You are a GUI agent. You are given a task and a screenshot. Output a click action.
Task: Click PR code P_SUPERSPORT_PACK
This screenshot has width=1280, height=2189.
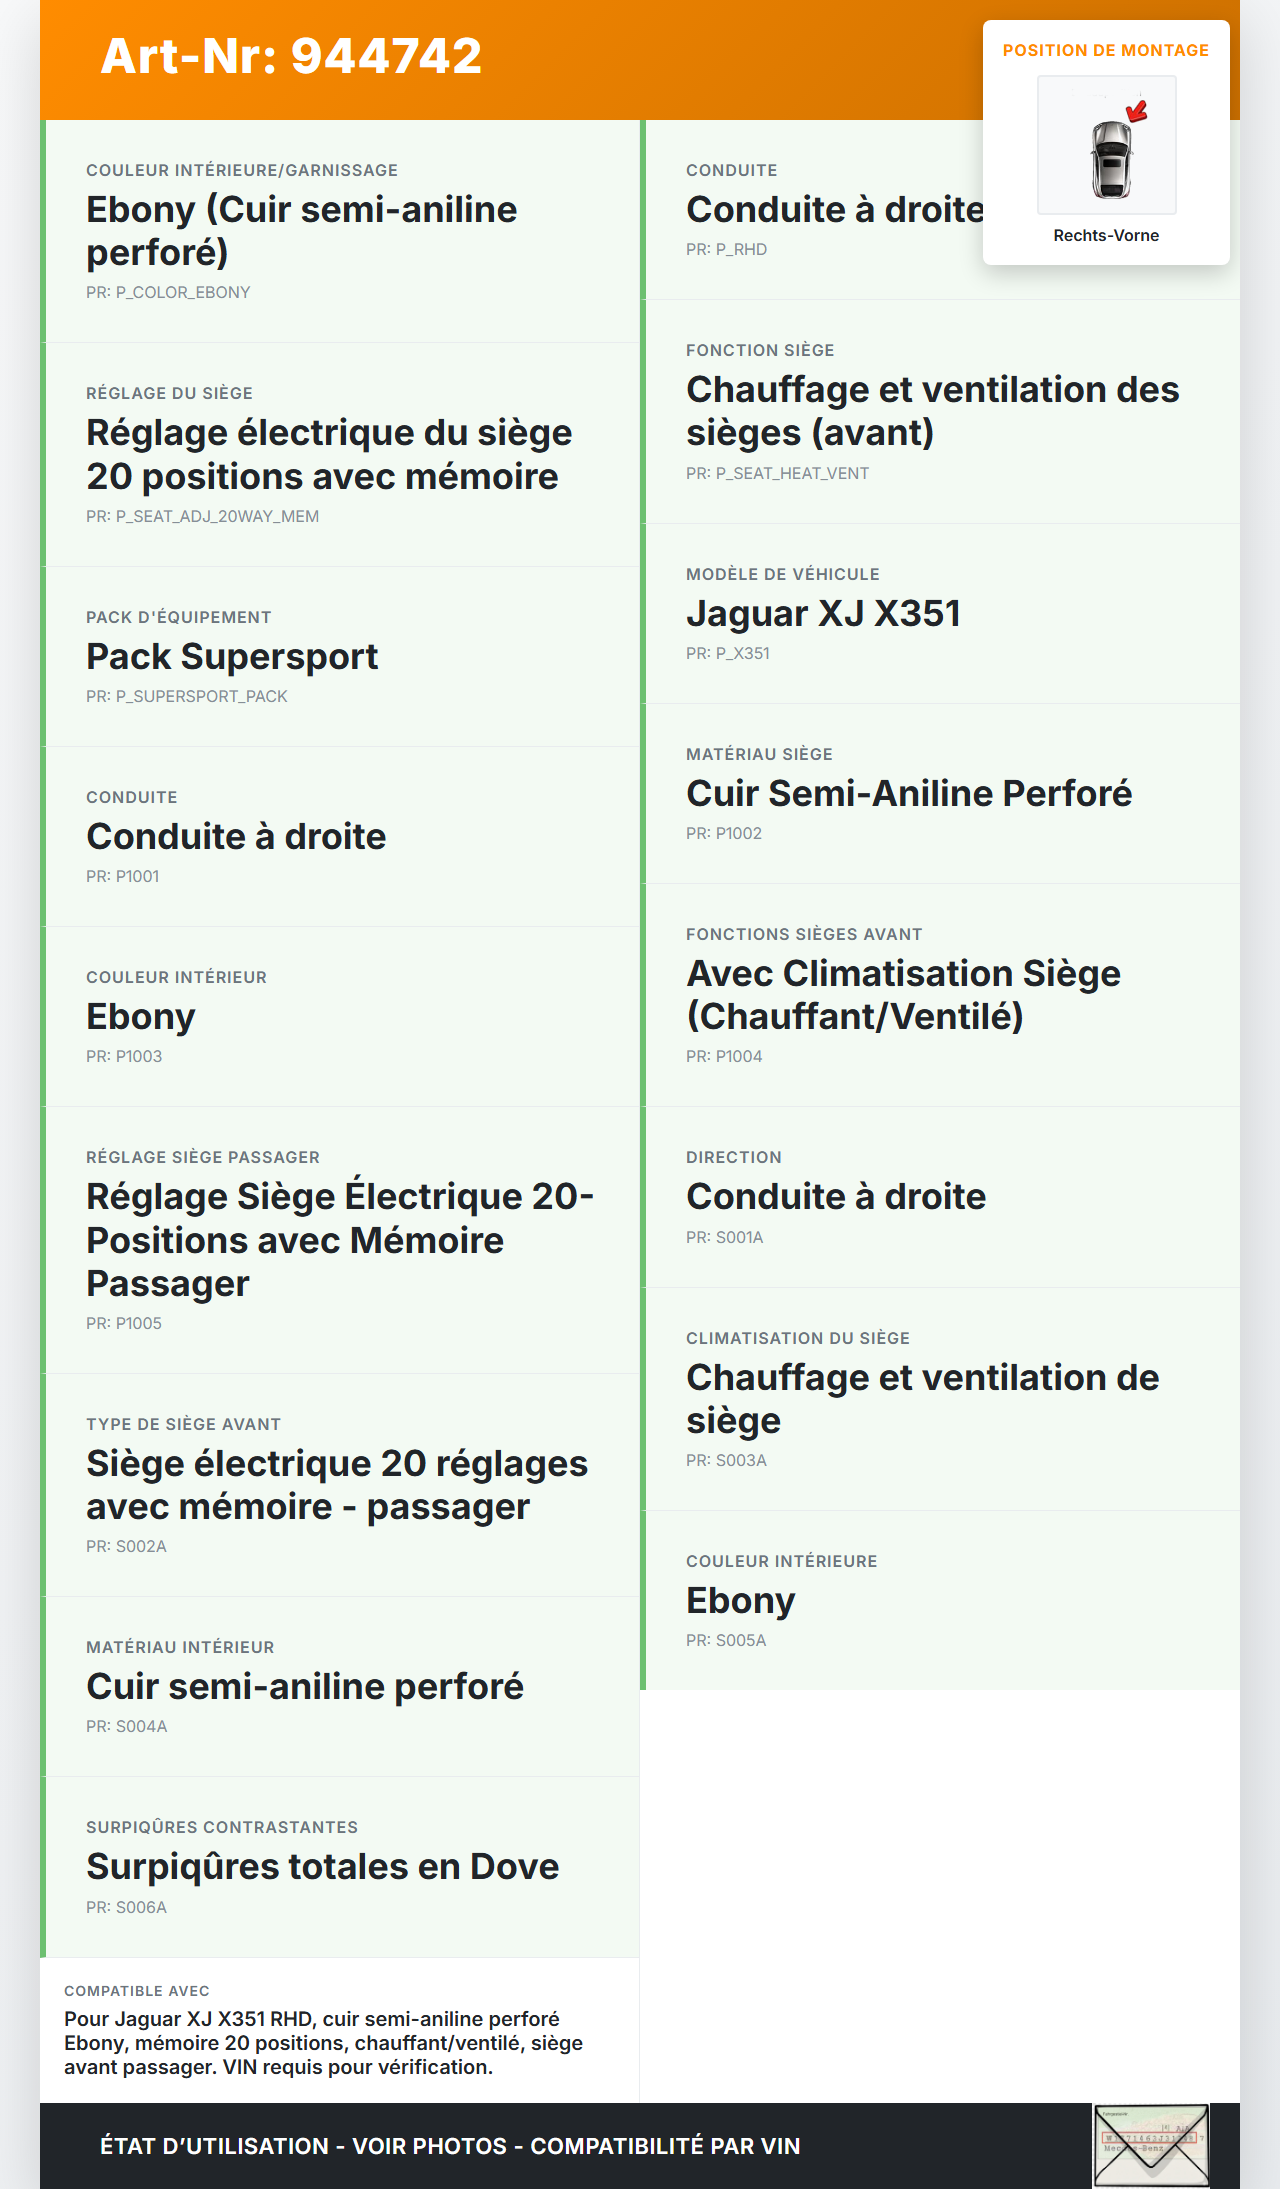click(186, 696)
